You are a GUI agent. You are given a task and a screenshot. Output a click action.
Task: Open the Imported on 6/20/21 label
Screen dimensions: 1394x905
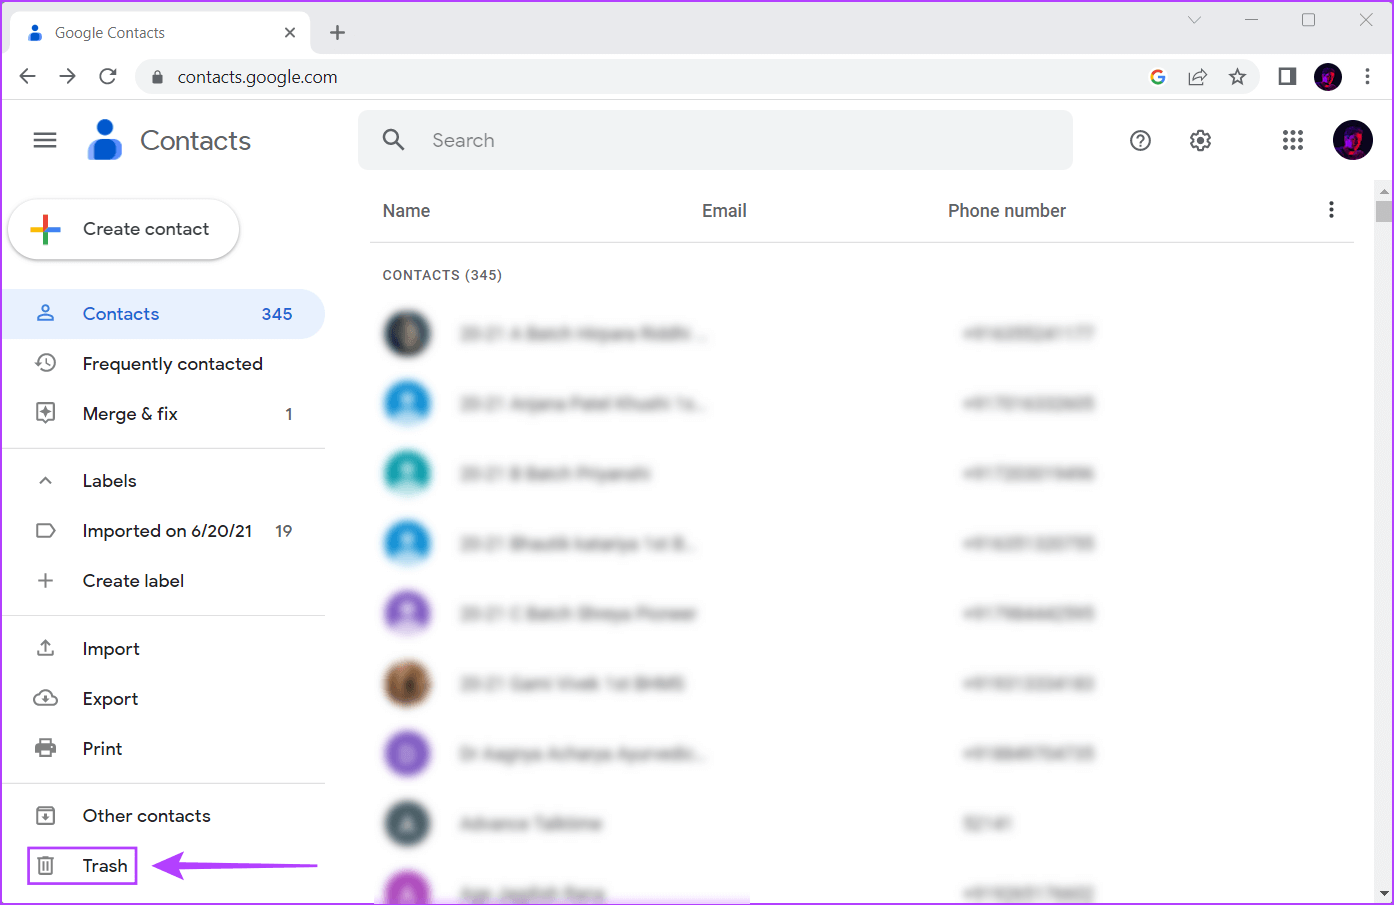pyautogui.click(x=163, y=531)
